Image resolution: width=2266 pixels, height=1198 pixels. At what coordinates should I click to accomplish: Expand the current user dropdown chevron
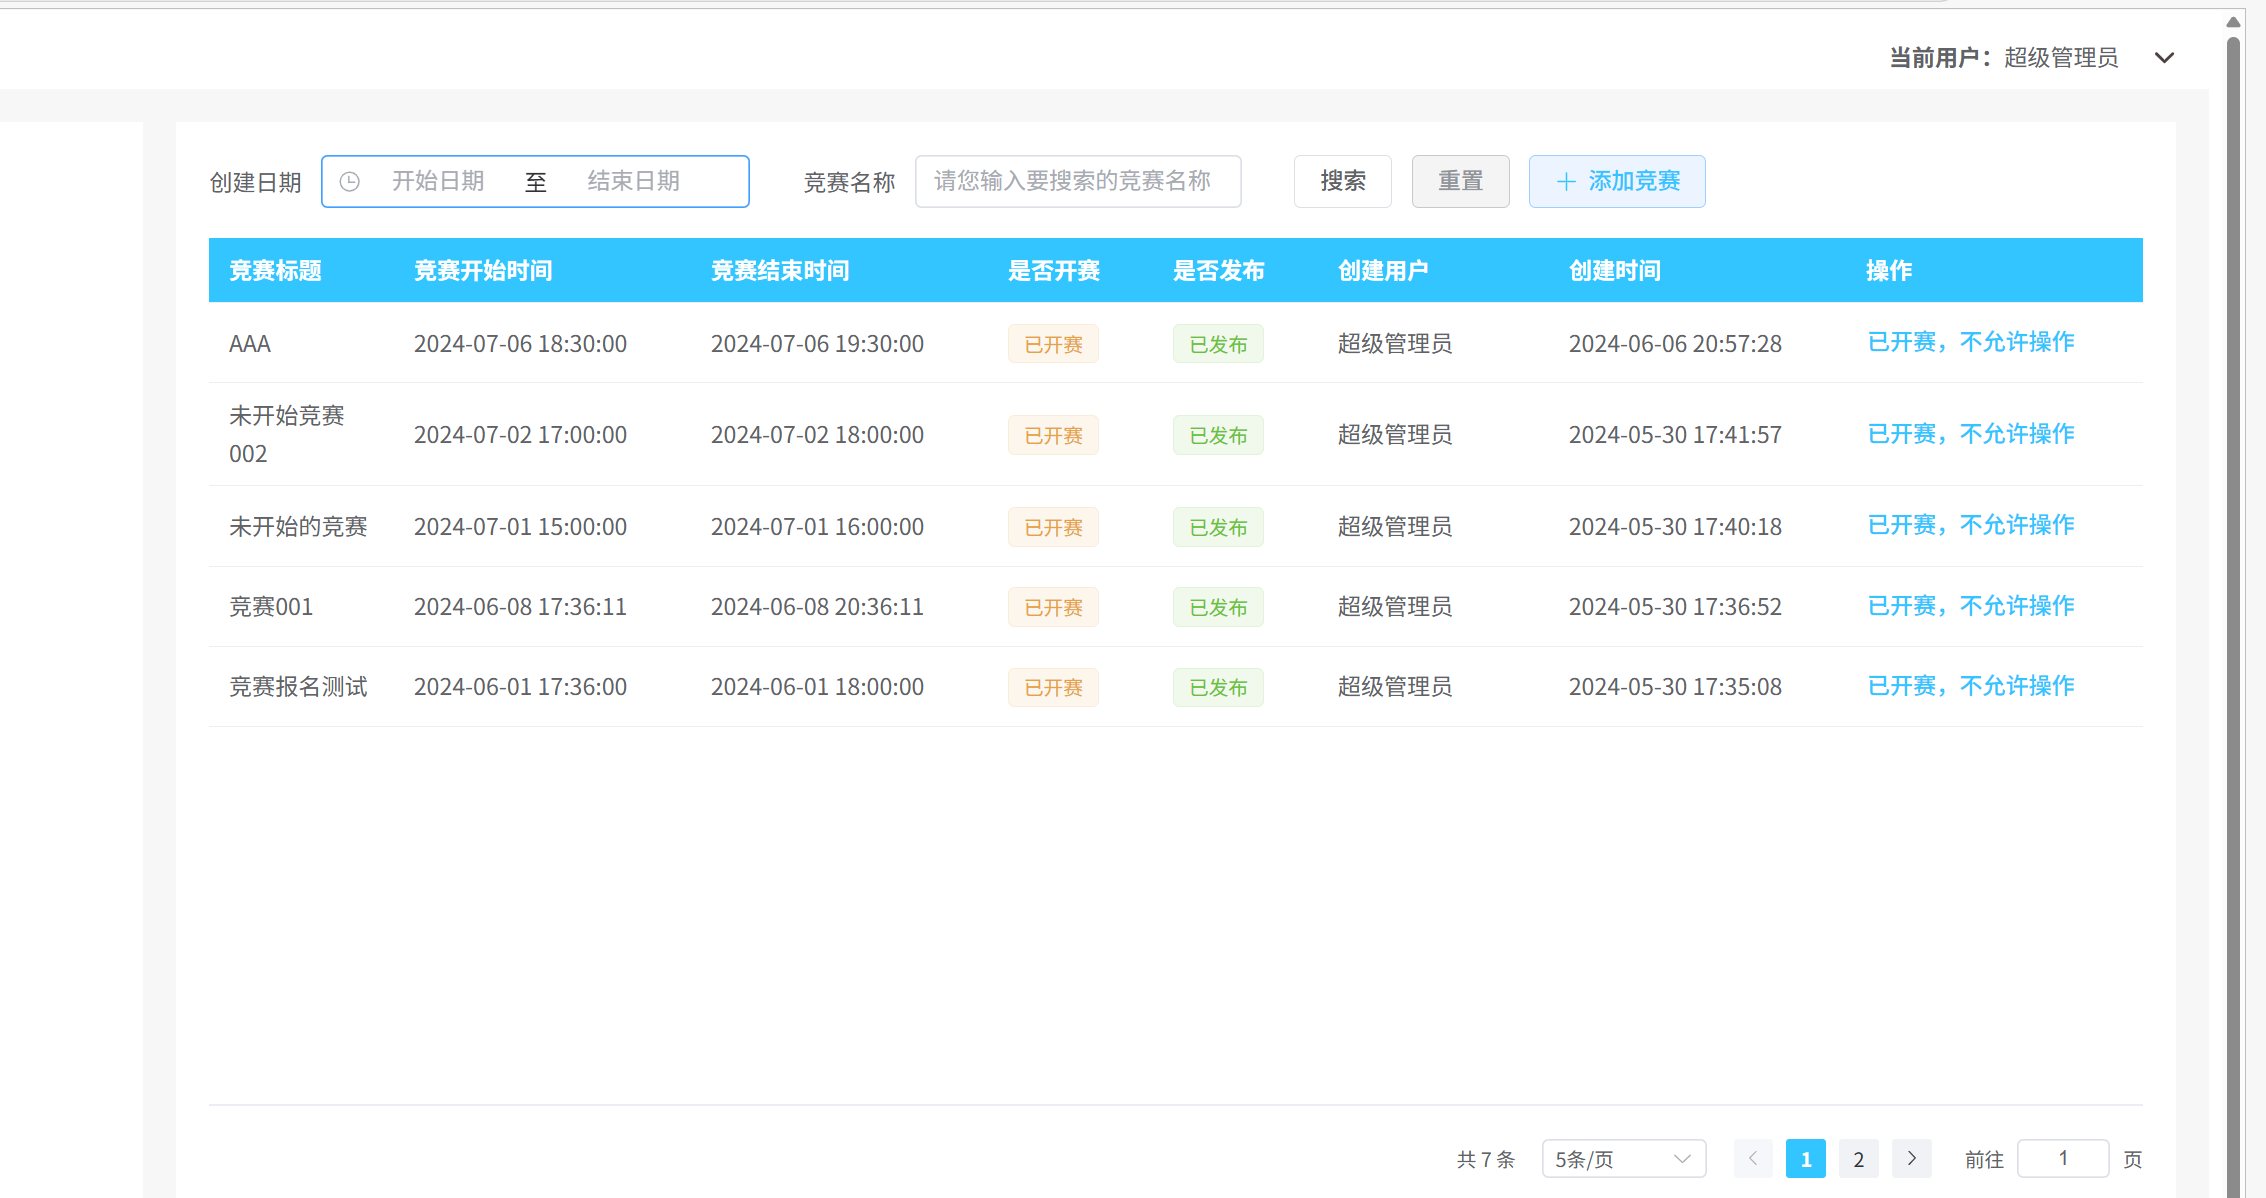tap(2164, 58)
